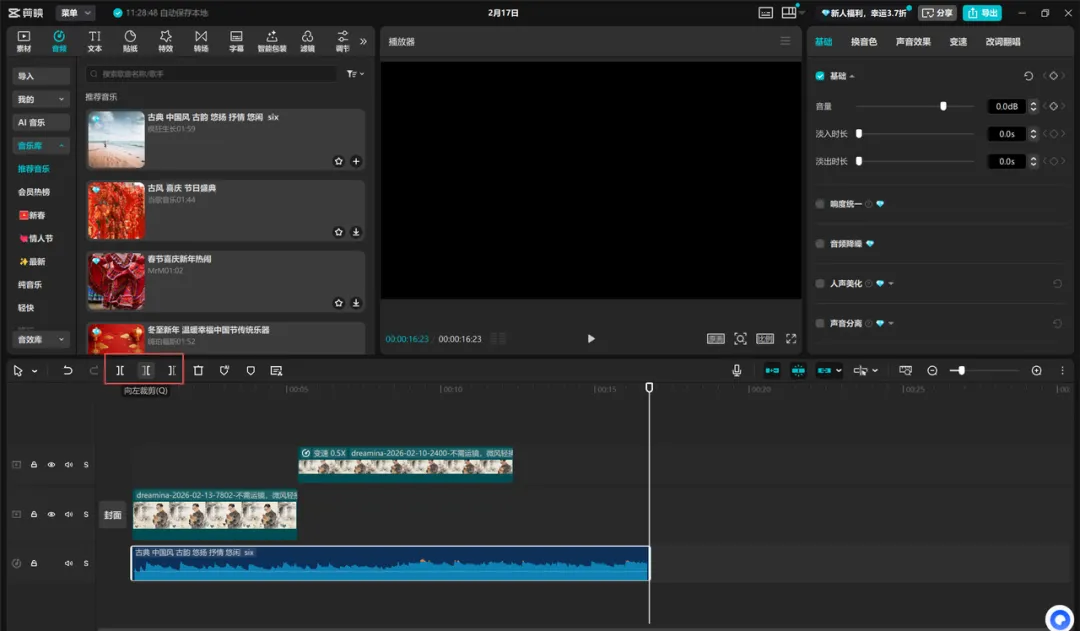Click the player fullscreen icon
This screenshot has height=631, width=1080.
coord(791,339)
